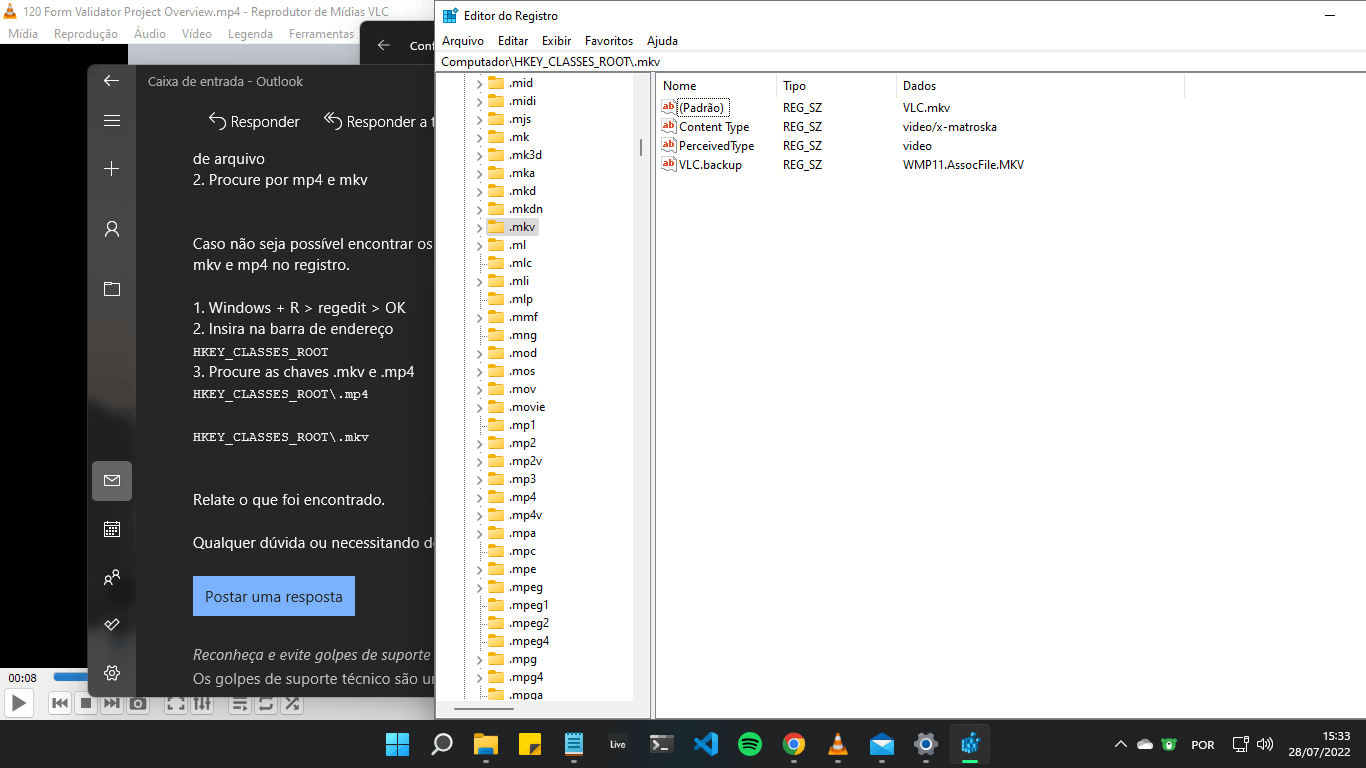Click PerceivedType value icon

click(x=669, y=145)
